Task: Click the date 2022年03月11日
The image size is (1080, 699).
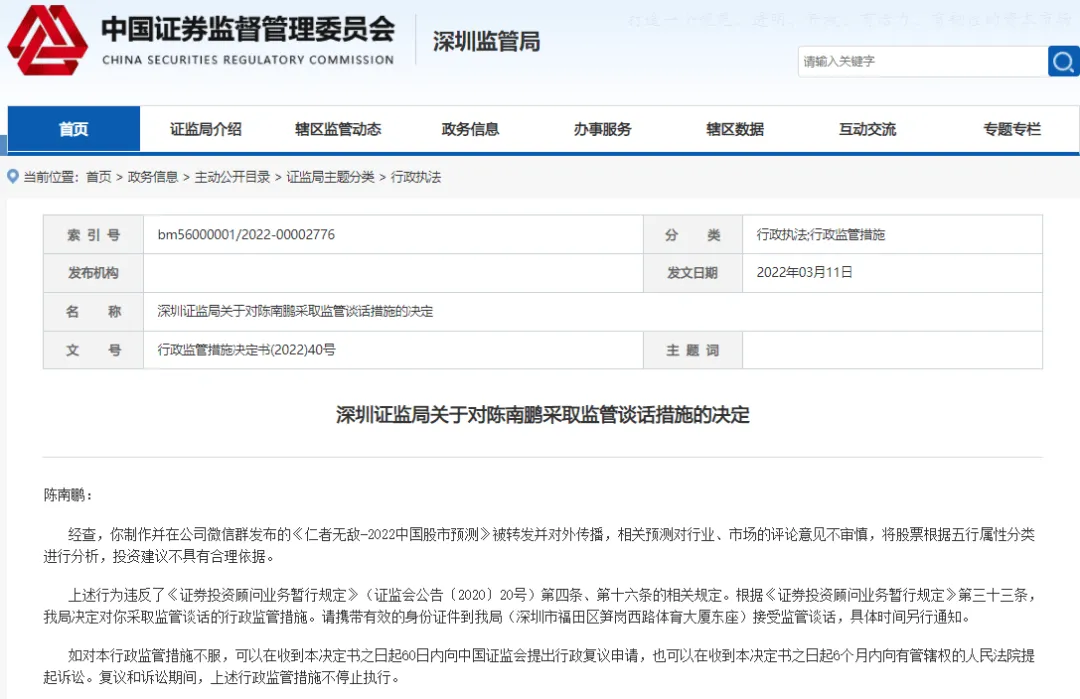Action: click(804, 272)
